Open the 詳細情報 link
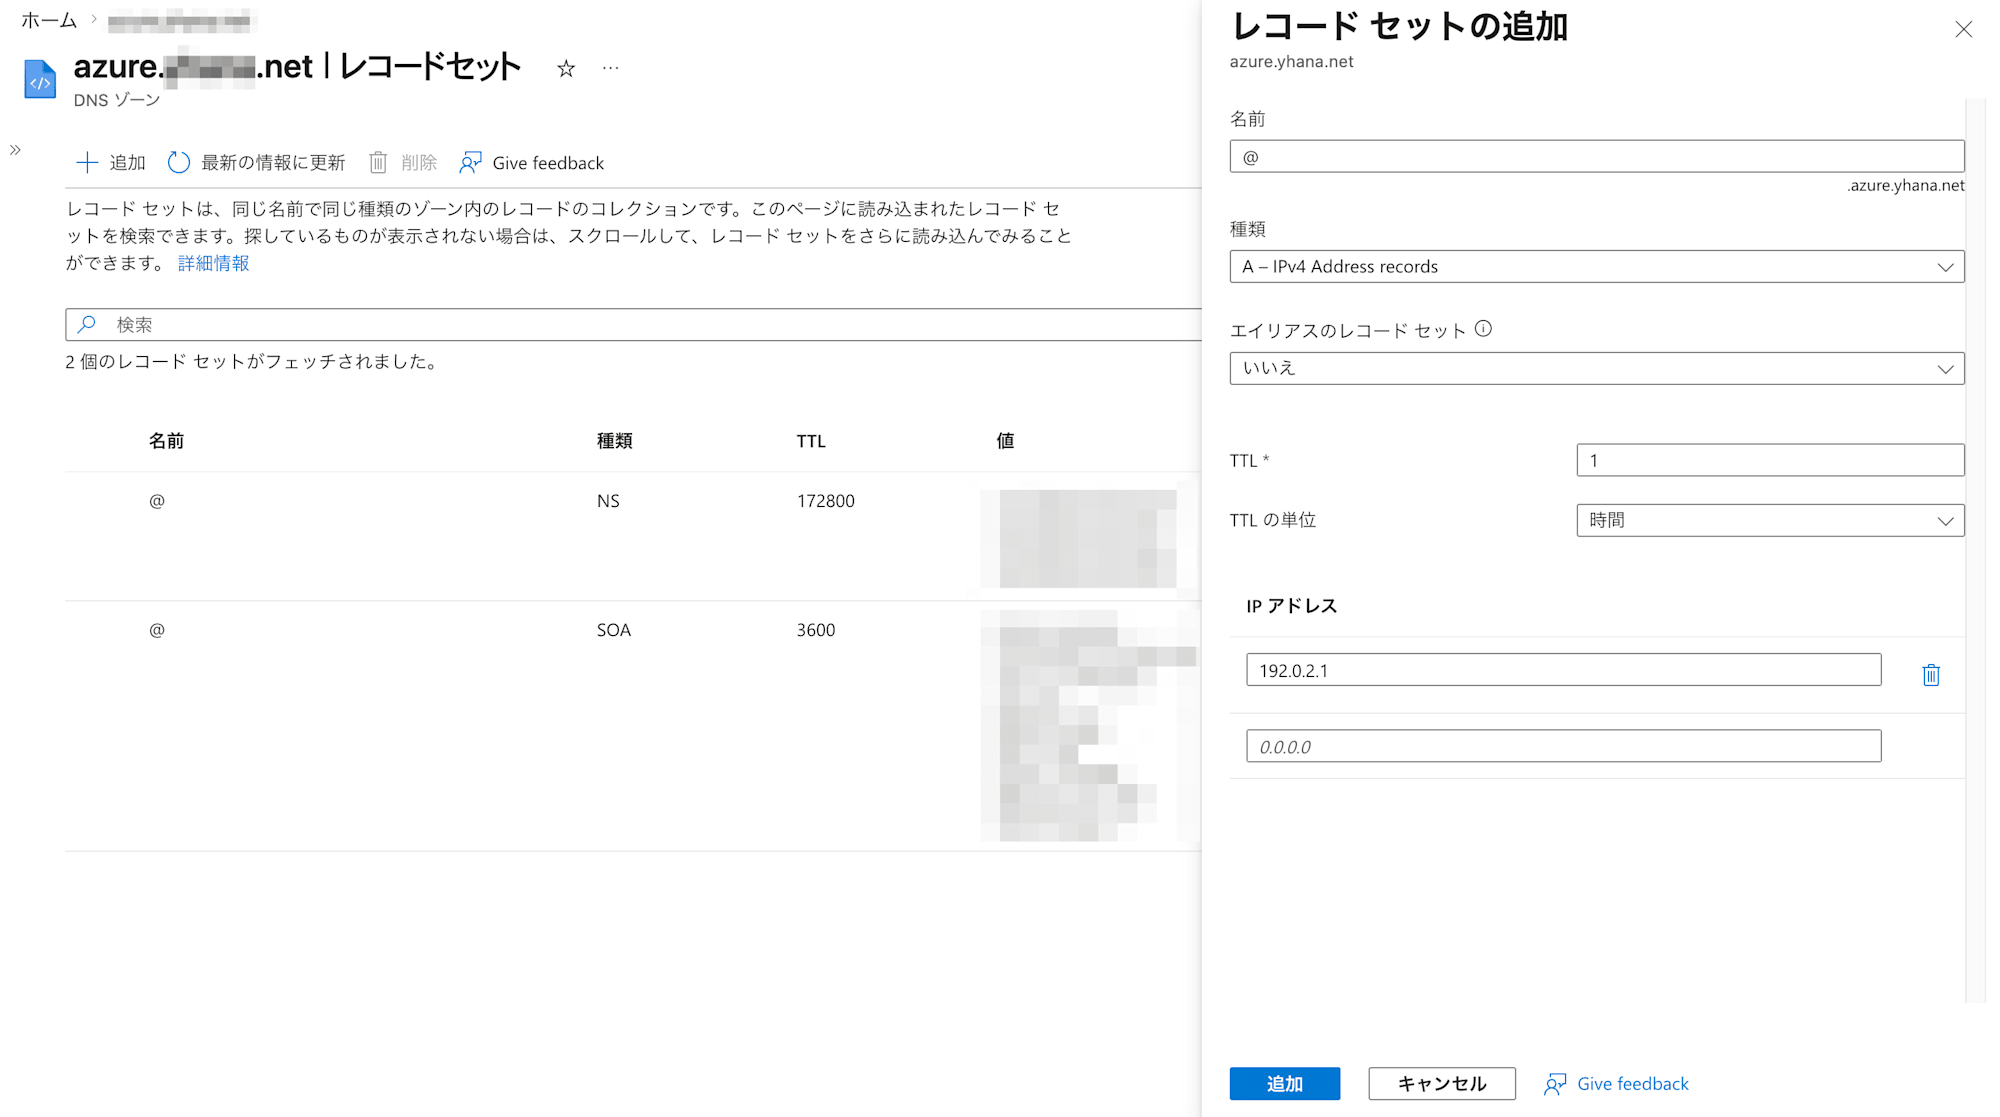This screenshot has width=2000, height=1117. (213, 263)
